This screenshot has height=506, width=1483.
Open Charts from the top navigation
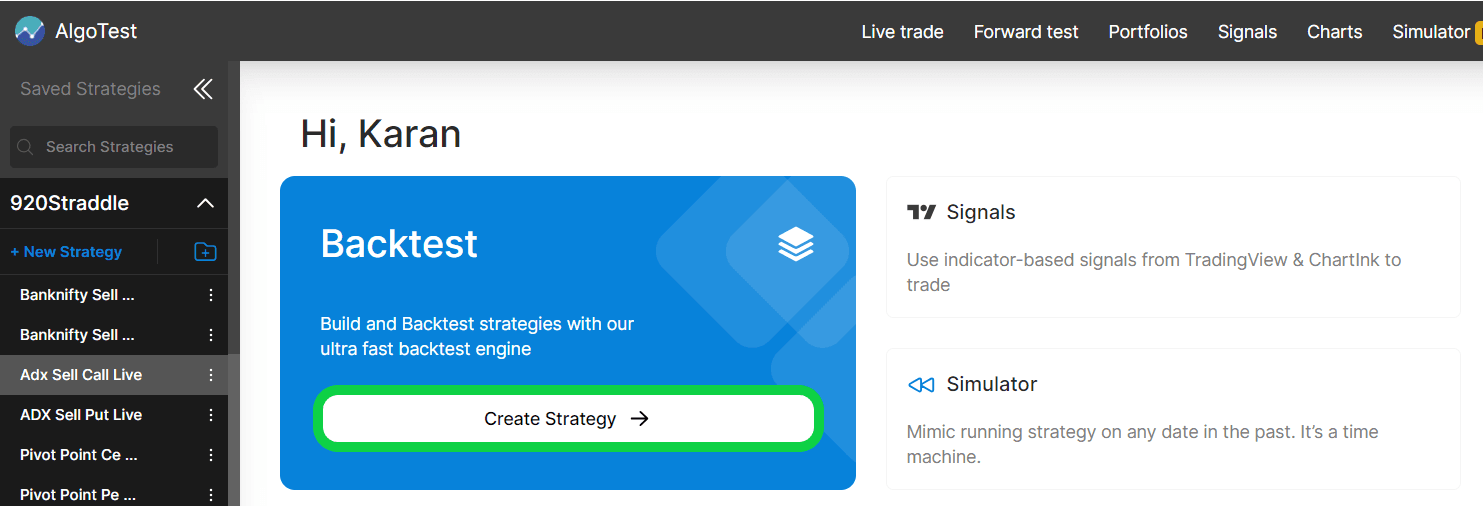point(1334,32)
